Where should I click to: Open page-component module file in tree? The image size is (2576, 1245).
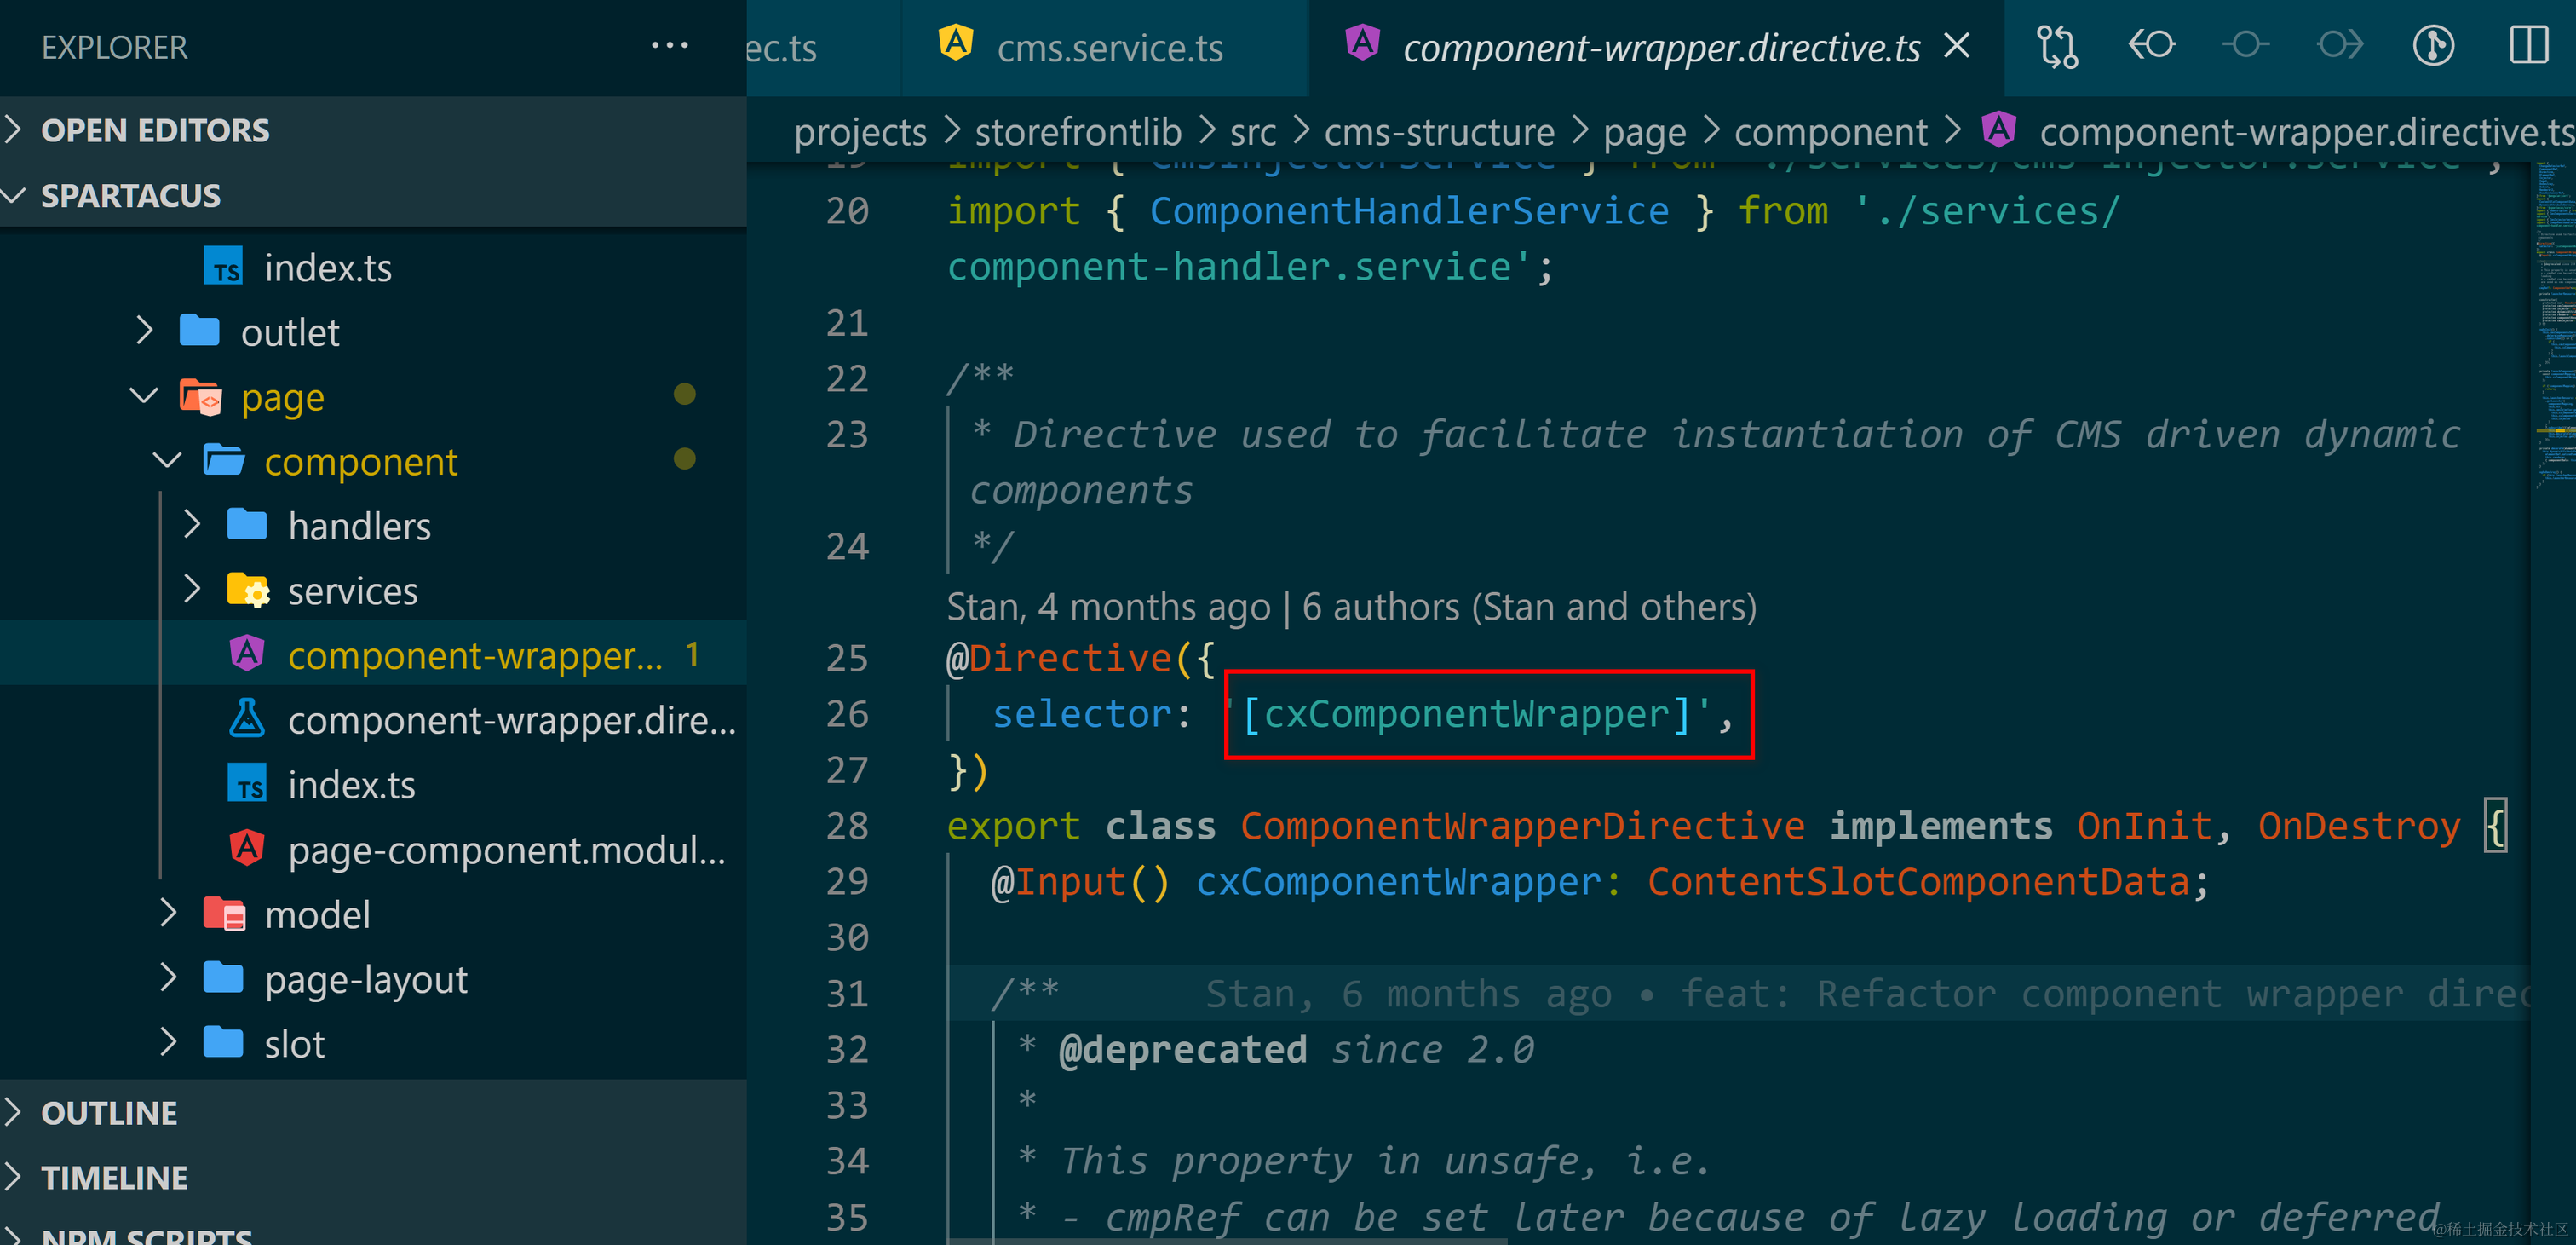point(506,850)
